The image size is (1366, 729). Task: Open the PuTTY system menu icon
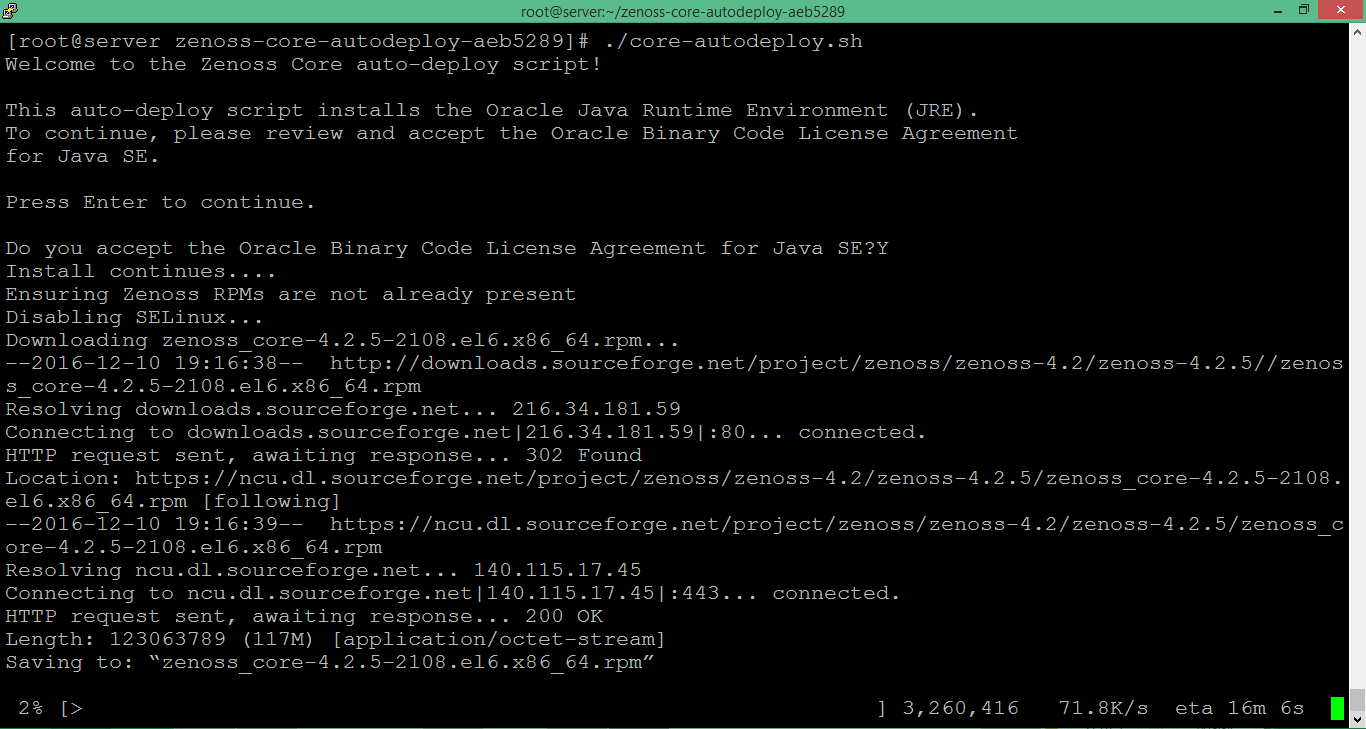[10, 11]
